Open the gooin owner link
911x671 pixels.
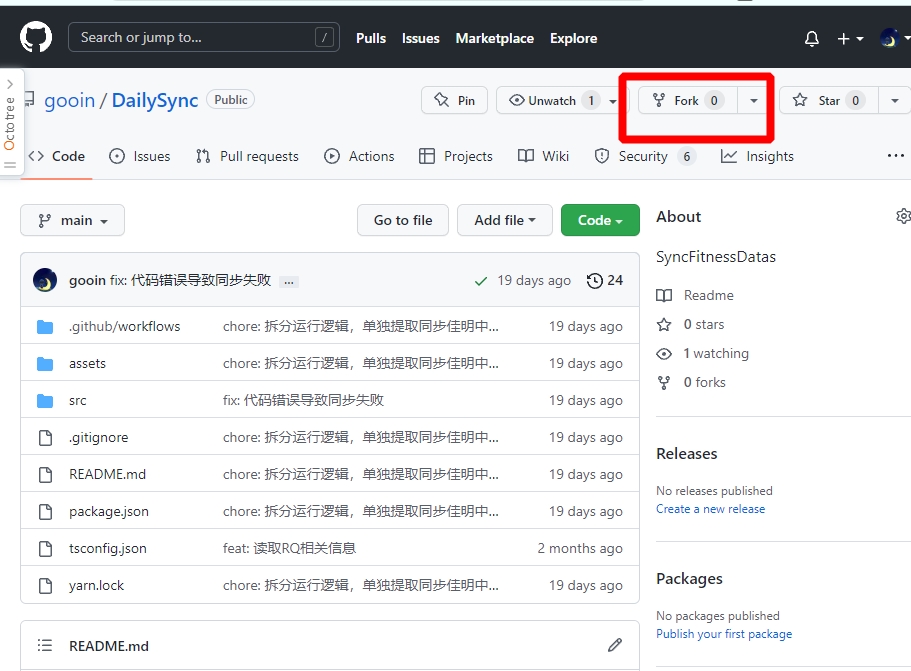tap(69, 101)
